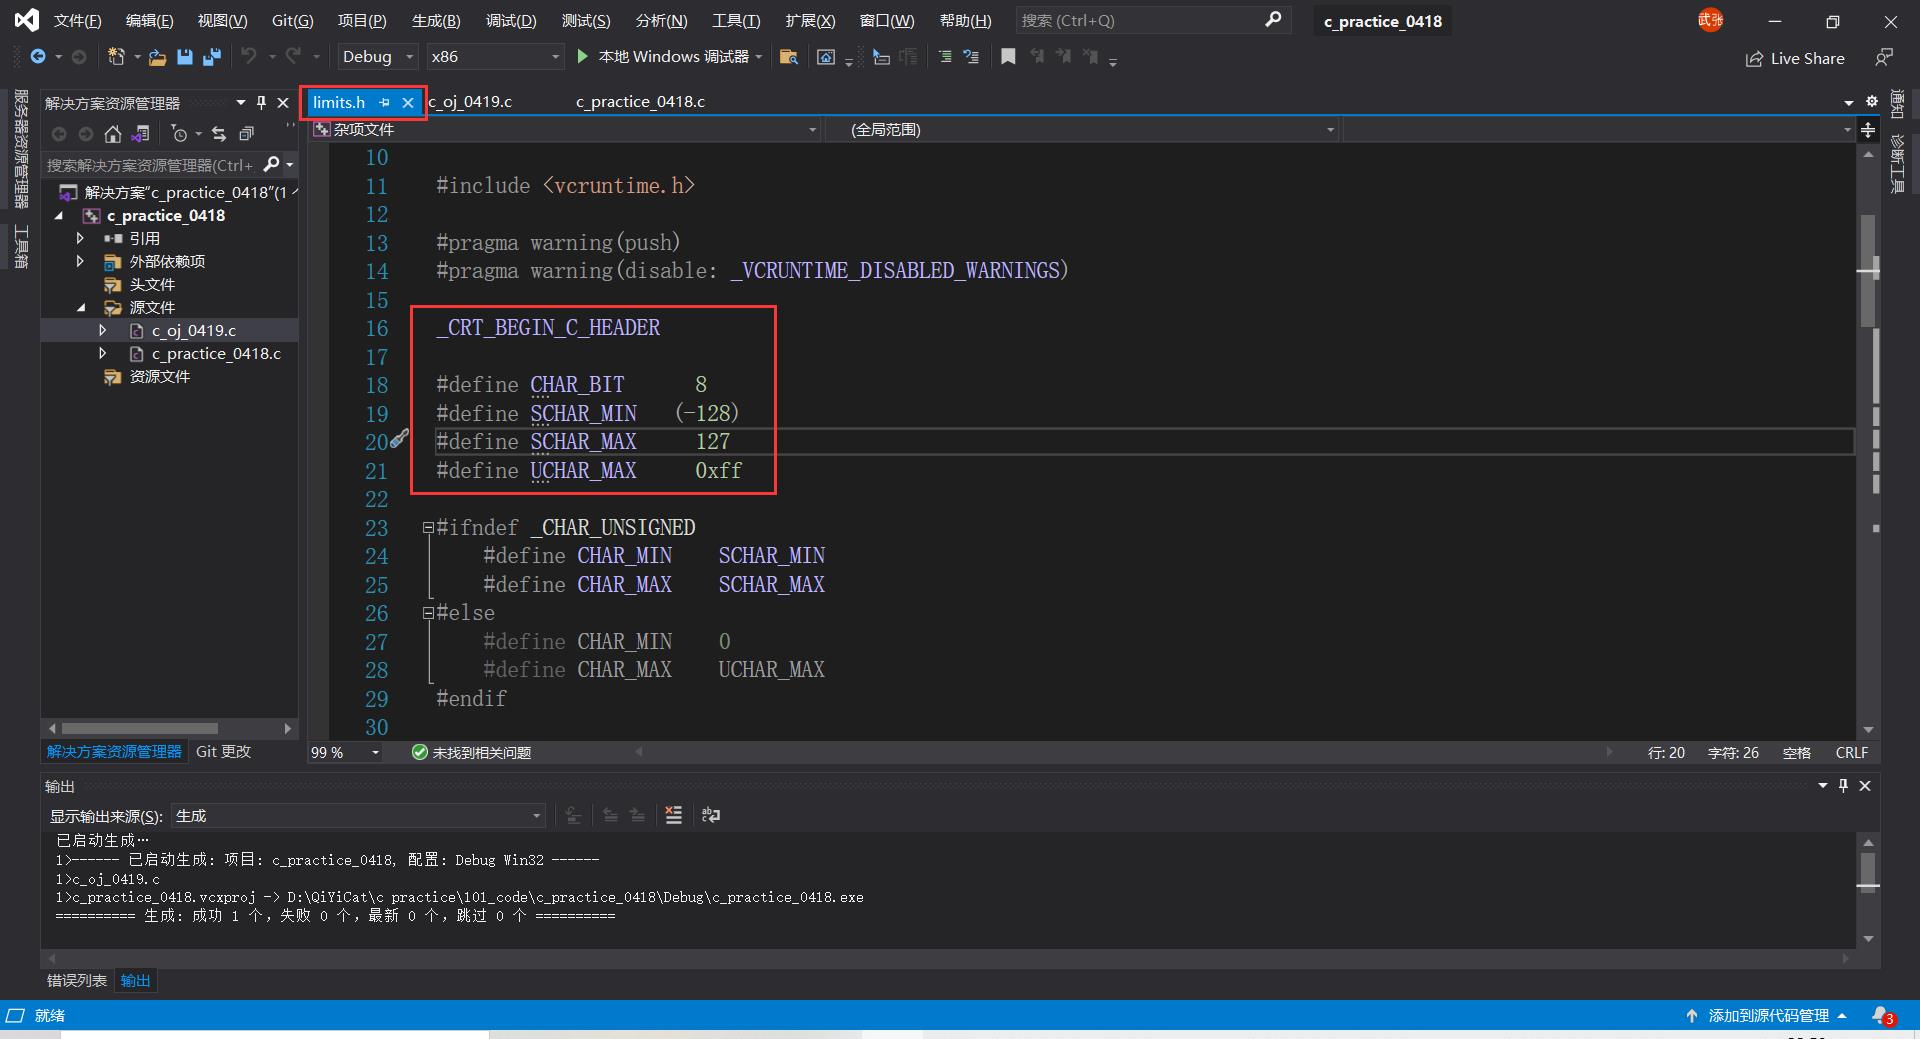Collapse the #ifndef _CHAR_UNSIGNED code block
The image size is (1920, 1039).
428,527
